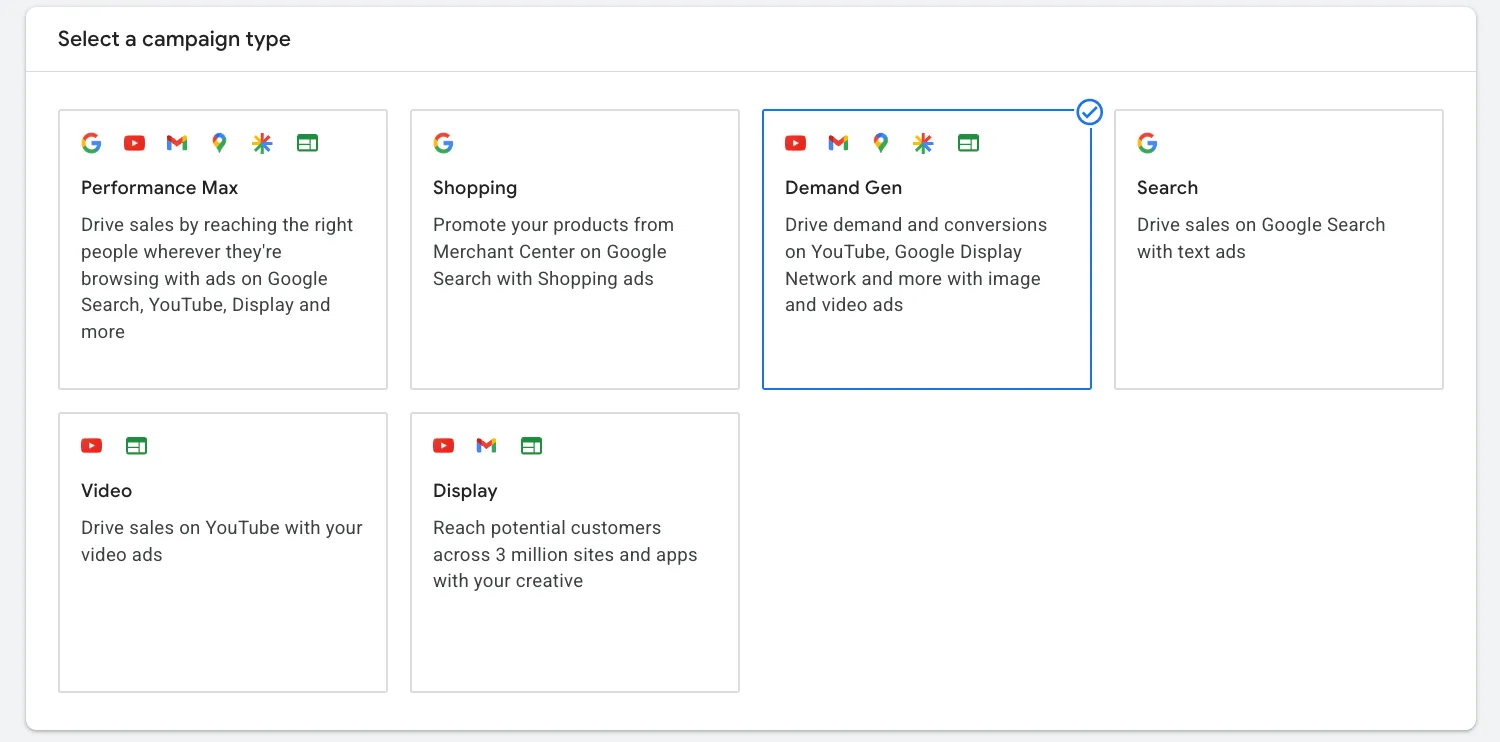The image size is (1500, 742).
Task: Click Google icon in Search card
Action: pos(1147,143)
